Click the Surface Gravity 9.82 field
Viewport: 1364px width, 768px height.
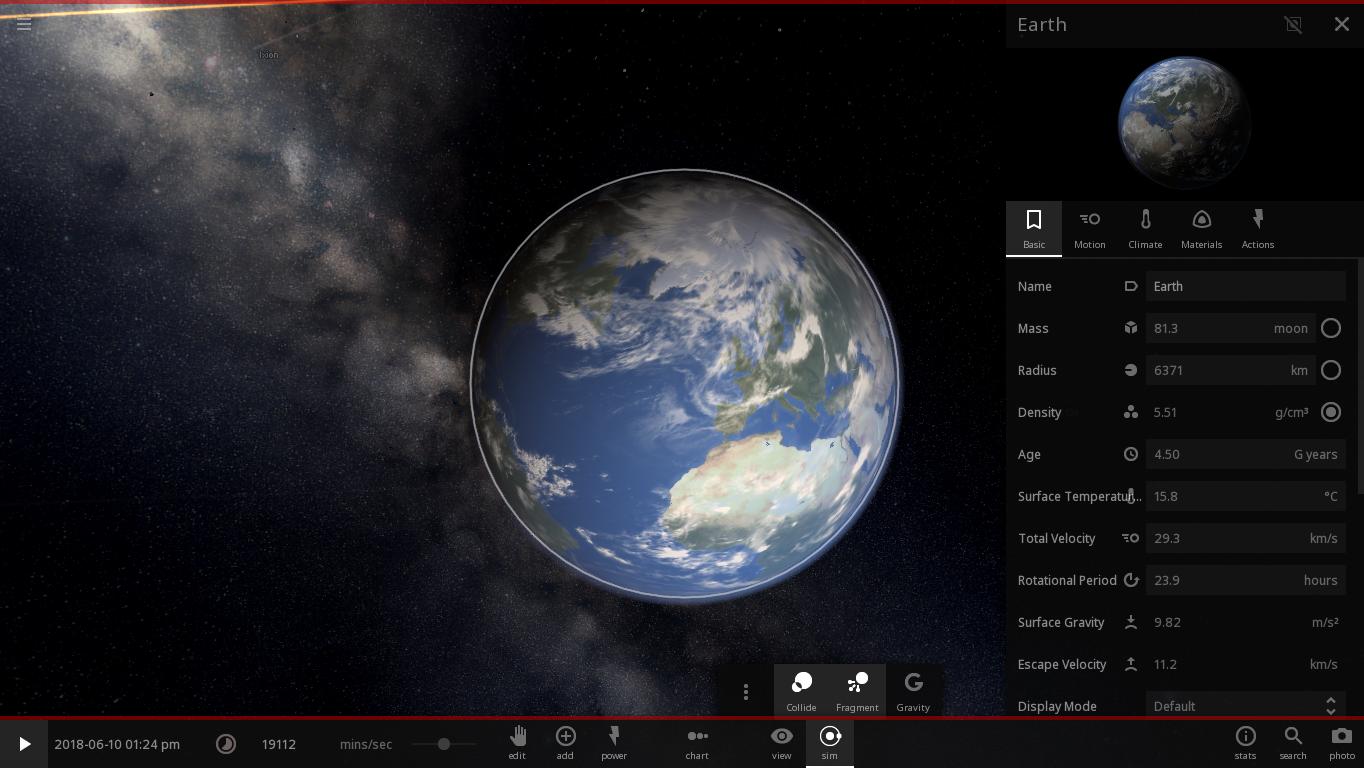click(x=1245, y=622)
